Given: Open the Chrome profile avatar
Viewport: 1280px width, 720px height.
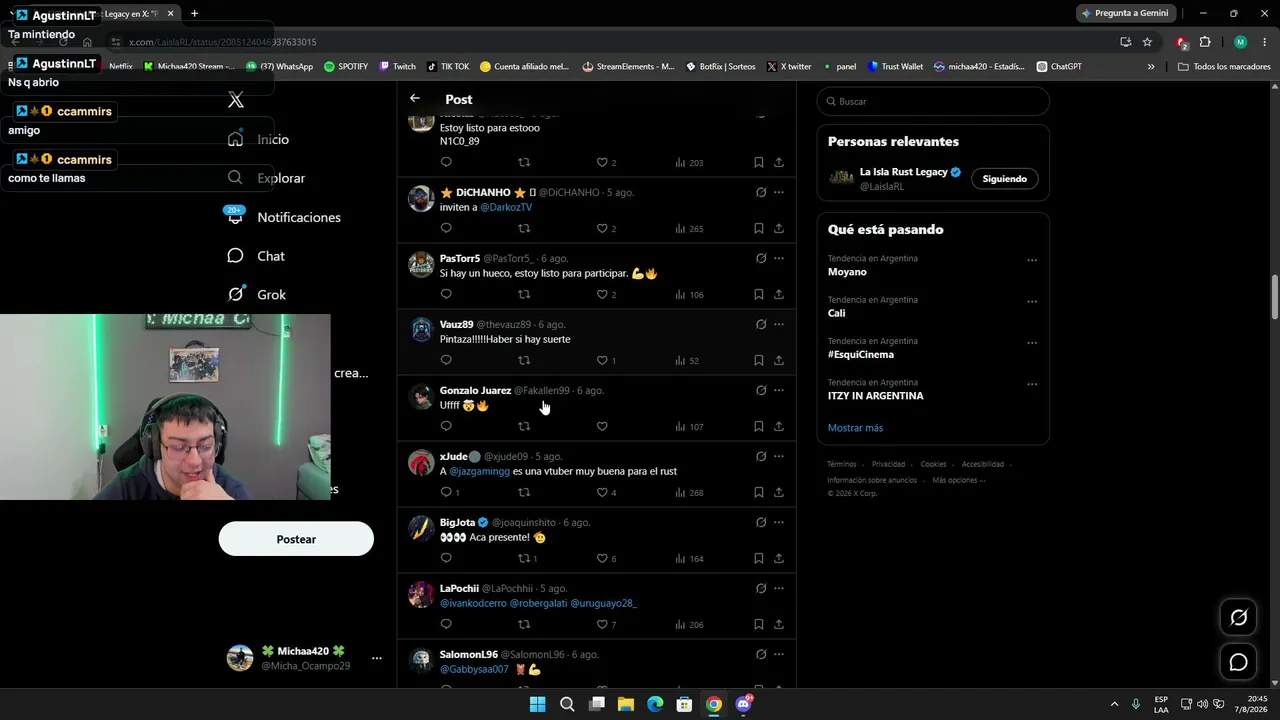Looking at the screenshot, I should click(1240, 42).
